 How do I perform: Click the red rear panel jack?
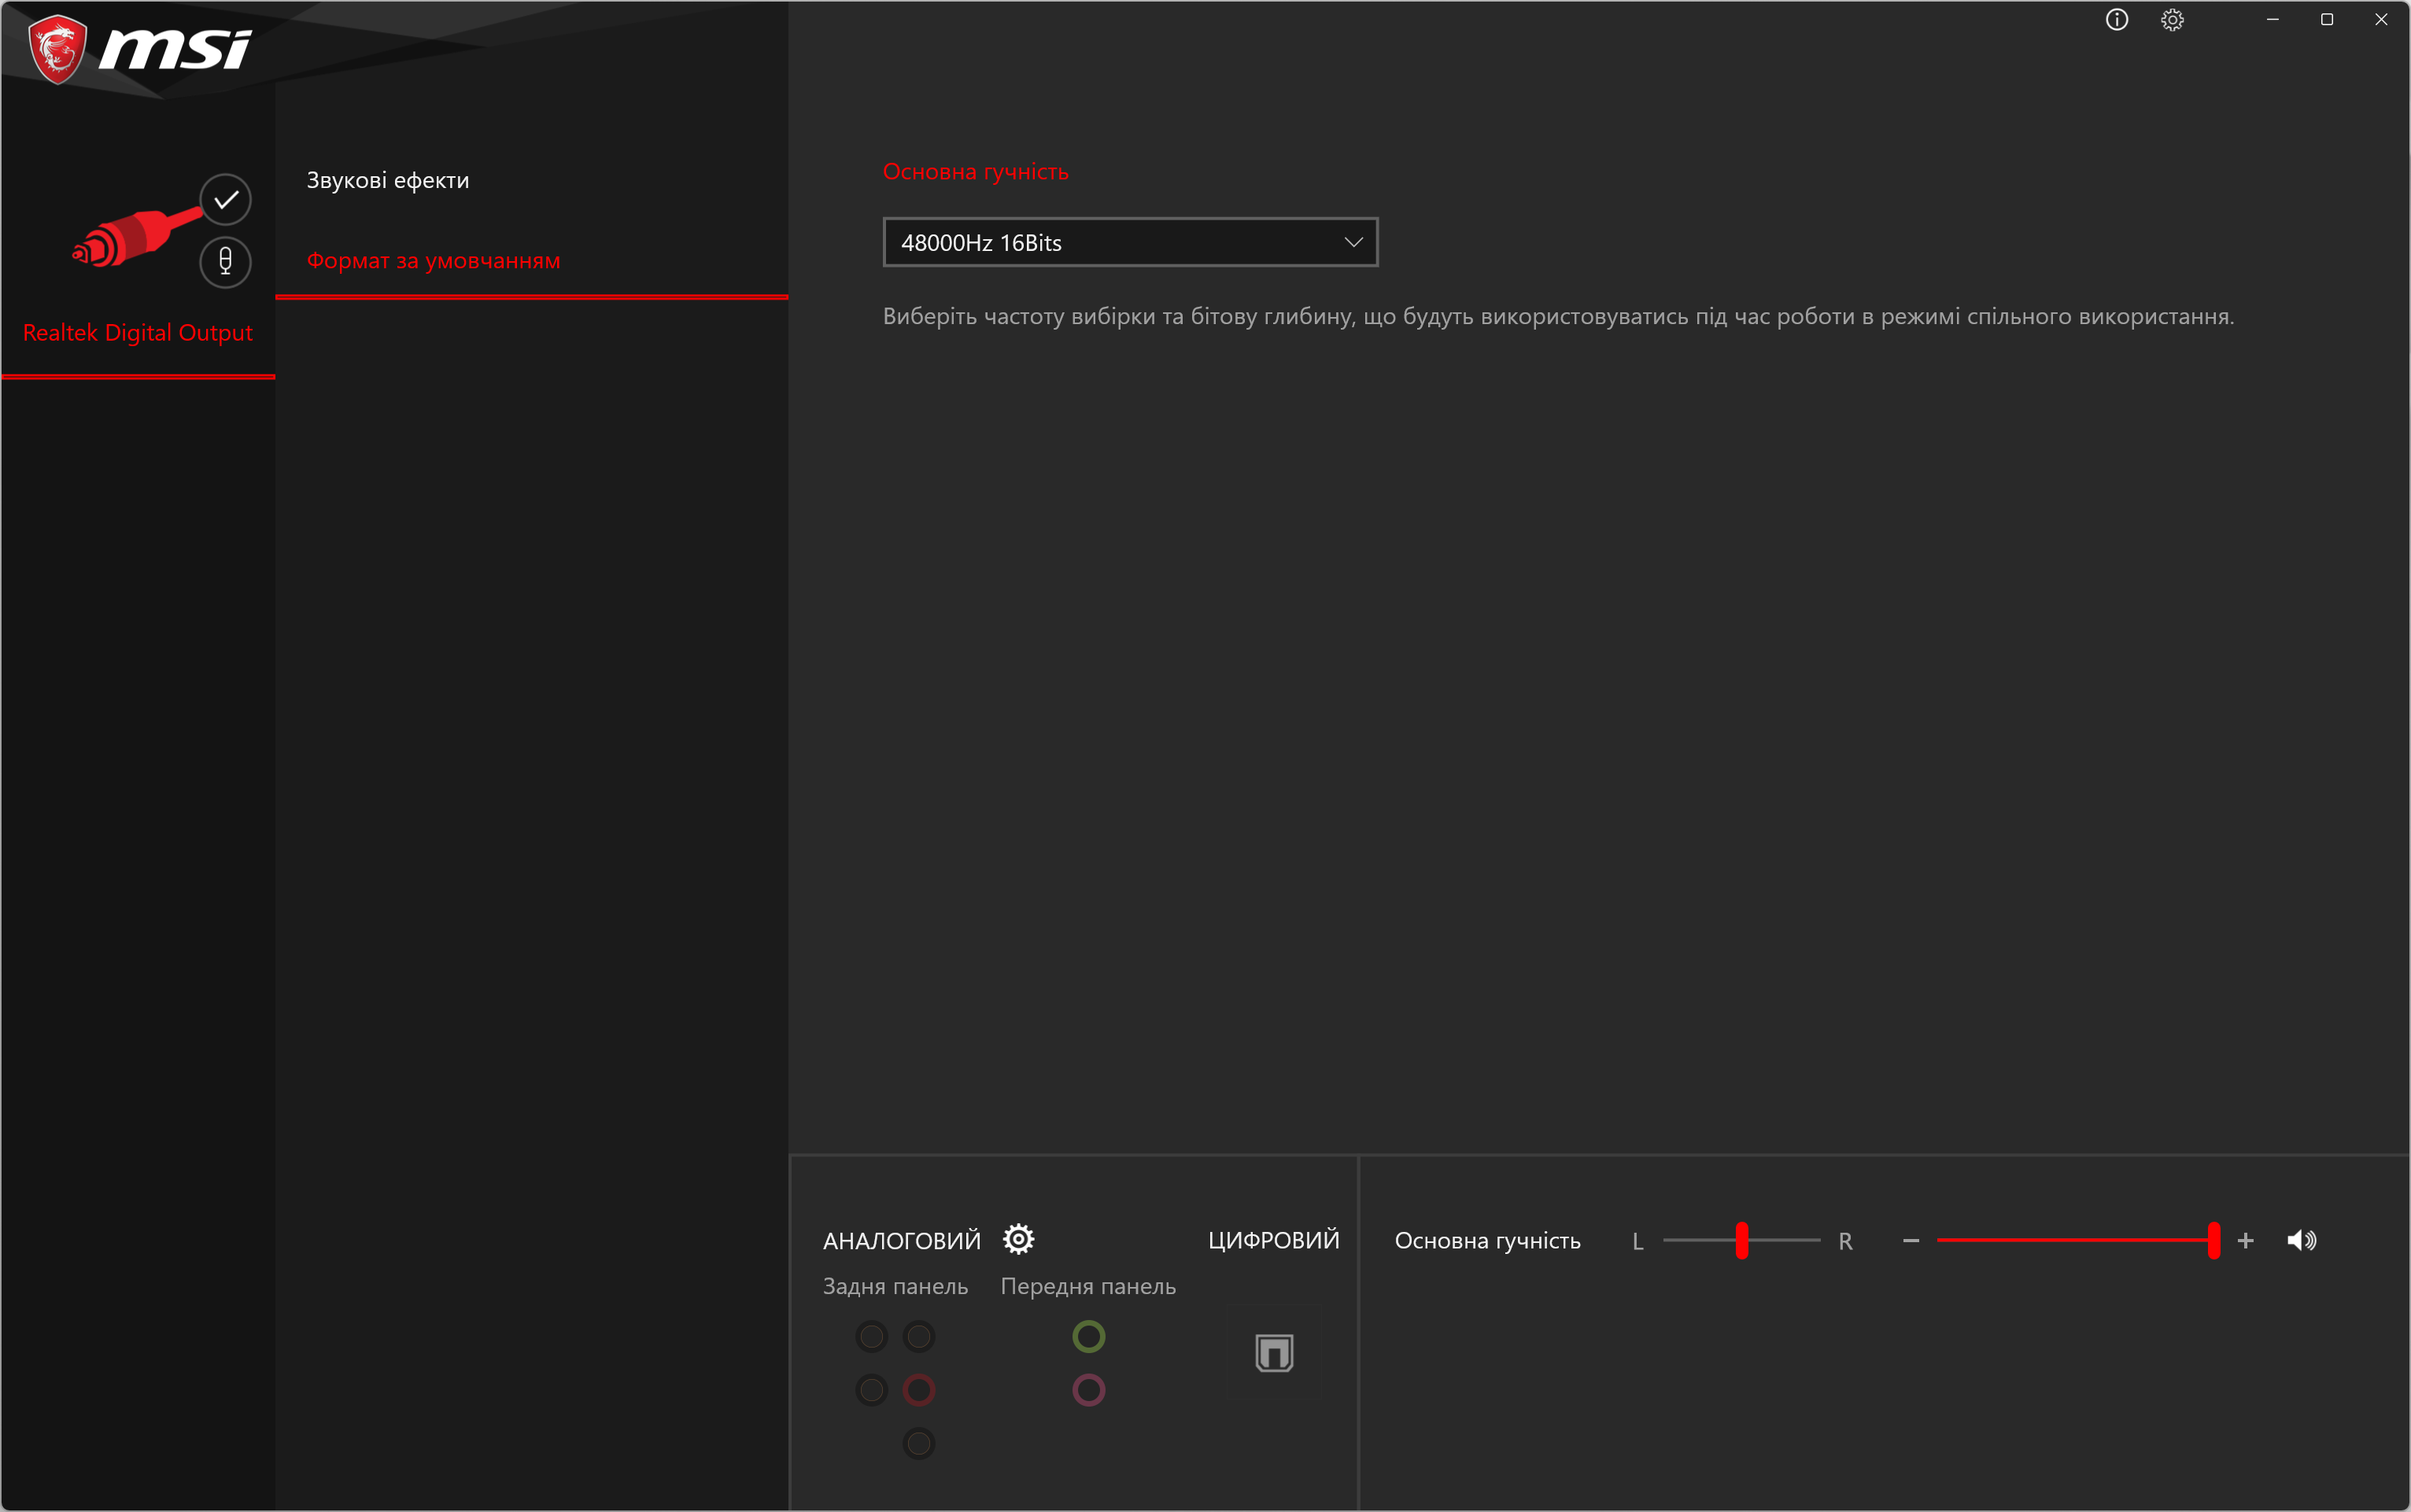918,1389
